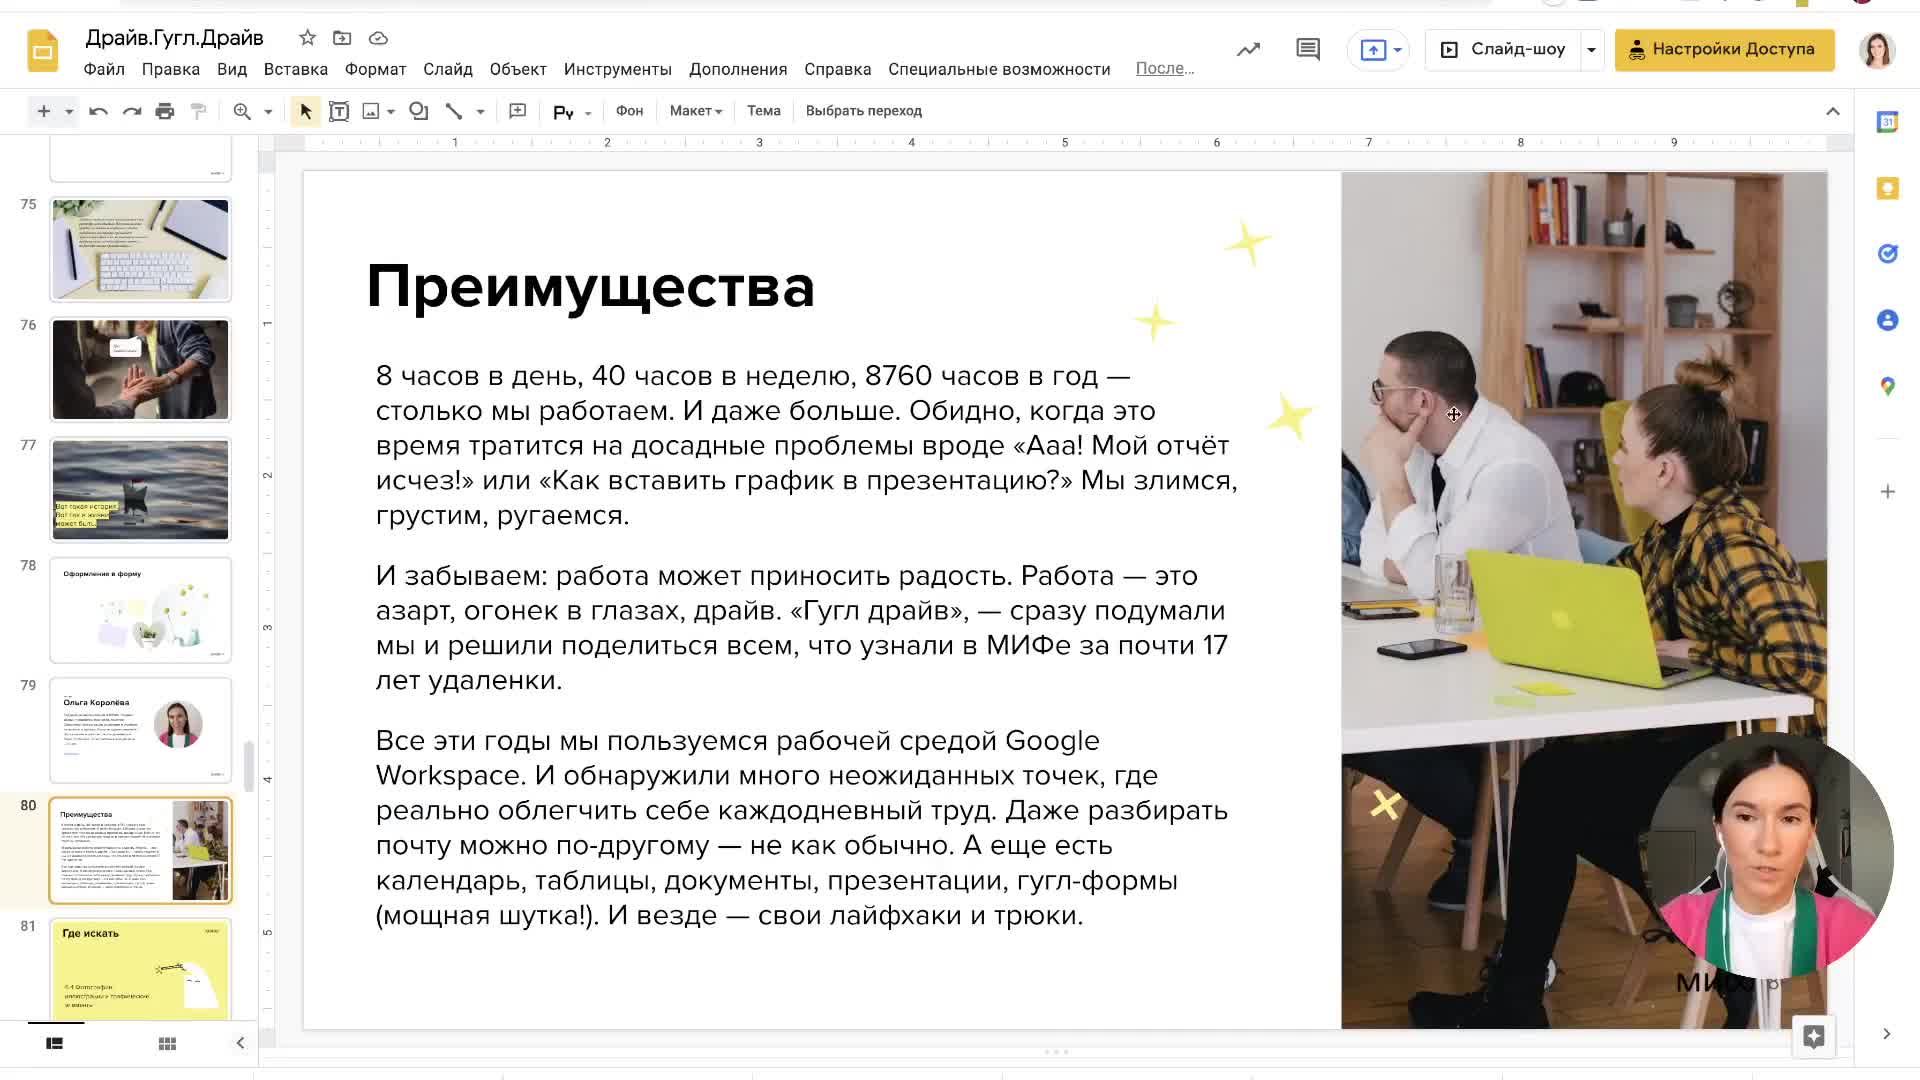
Task: Open the Справка menu
Action: pos(838,69)
